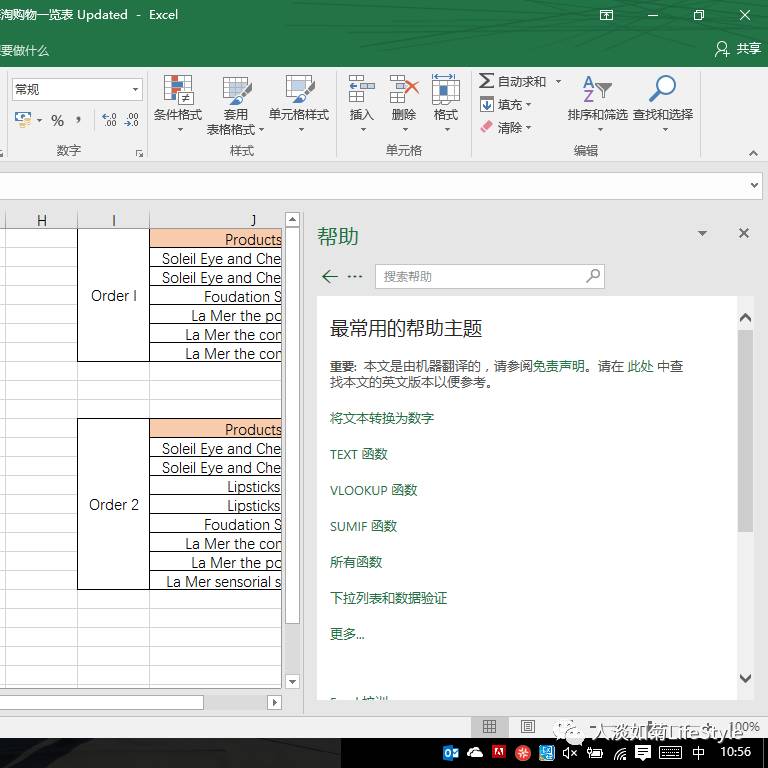The width and height of the screenshot is (768, 768).
Task: Select the Order 2 merged cell
Action: pos(114,504)
